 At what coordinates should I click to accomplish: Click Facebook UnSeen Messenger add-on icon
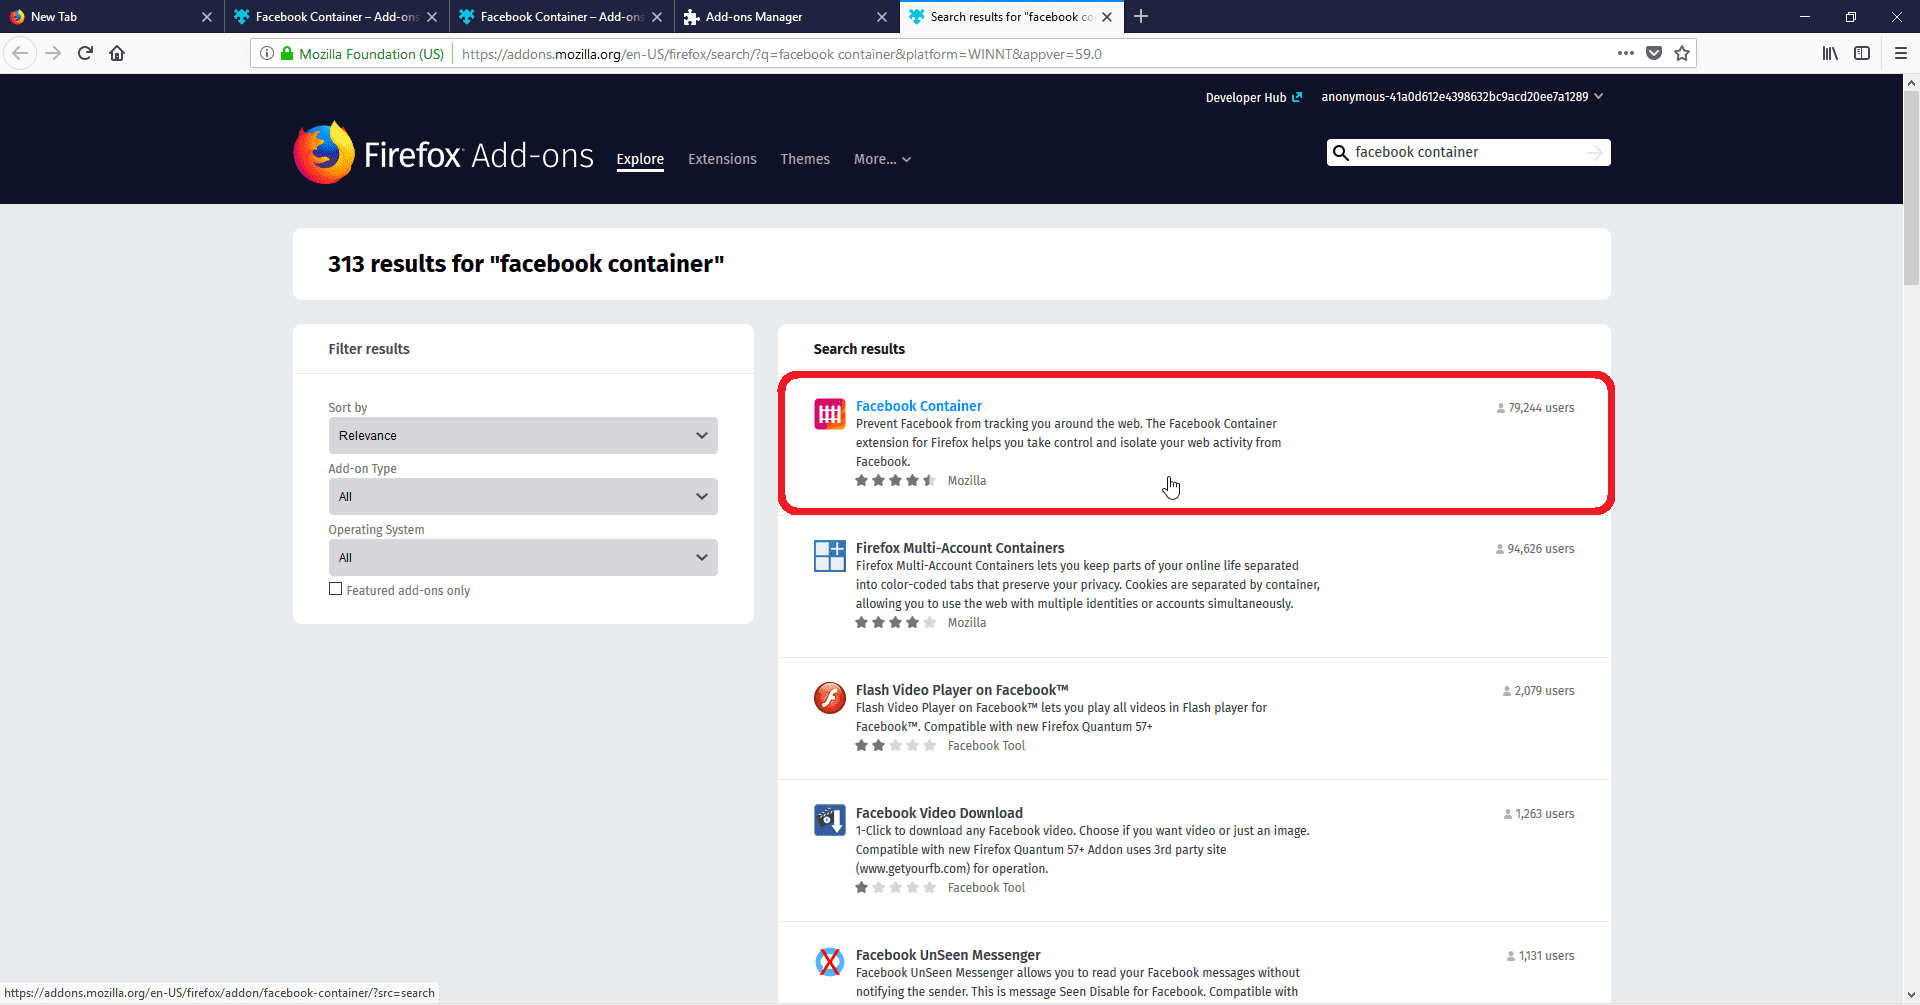(x=829, y=962)
